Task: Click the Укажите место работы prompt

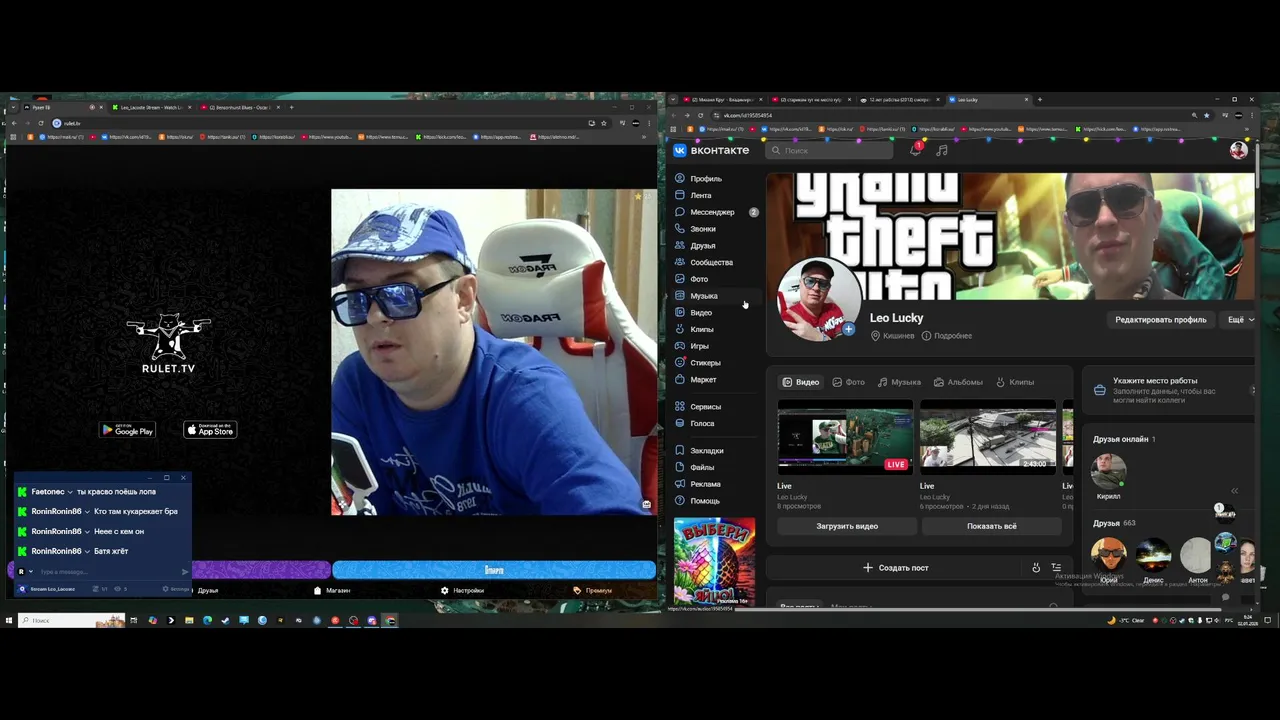Action: click(1168, 390)
